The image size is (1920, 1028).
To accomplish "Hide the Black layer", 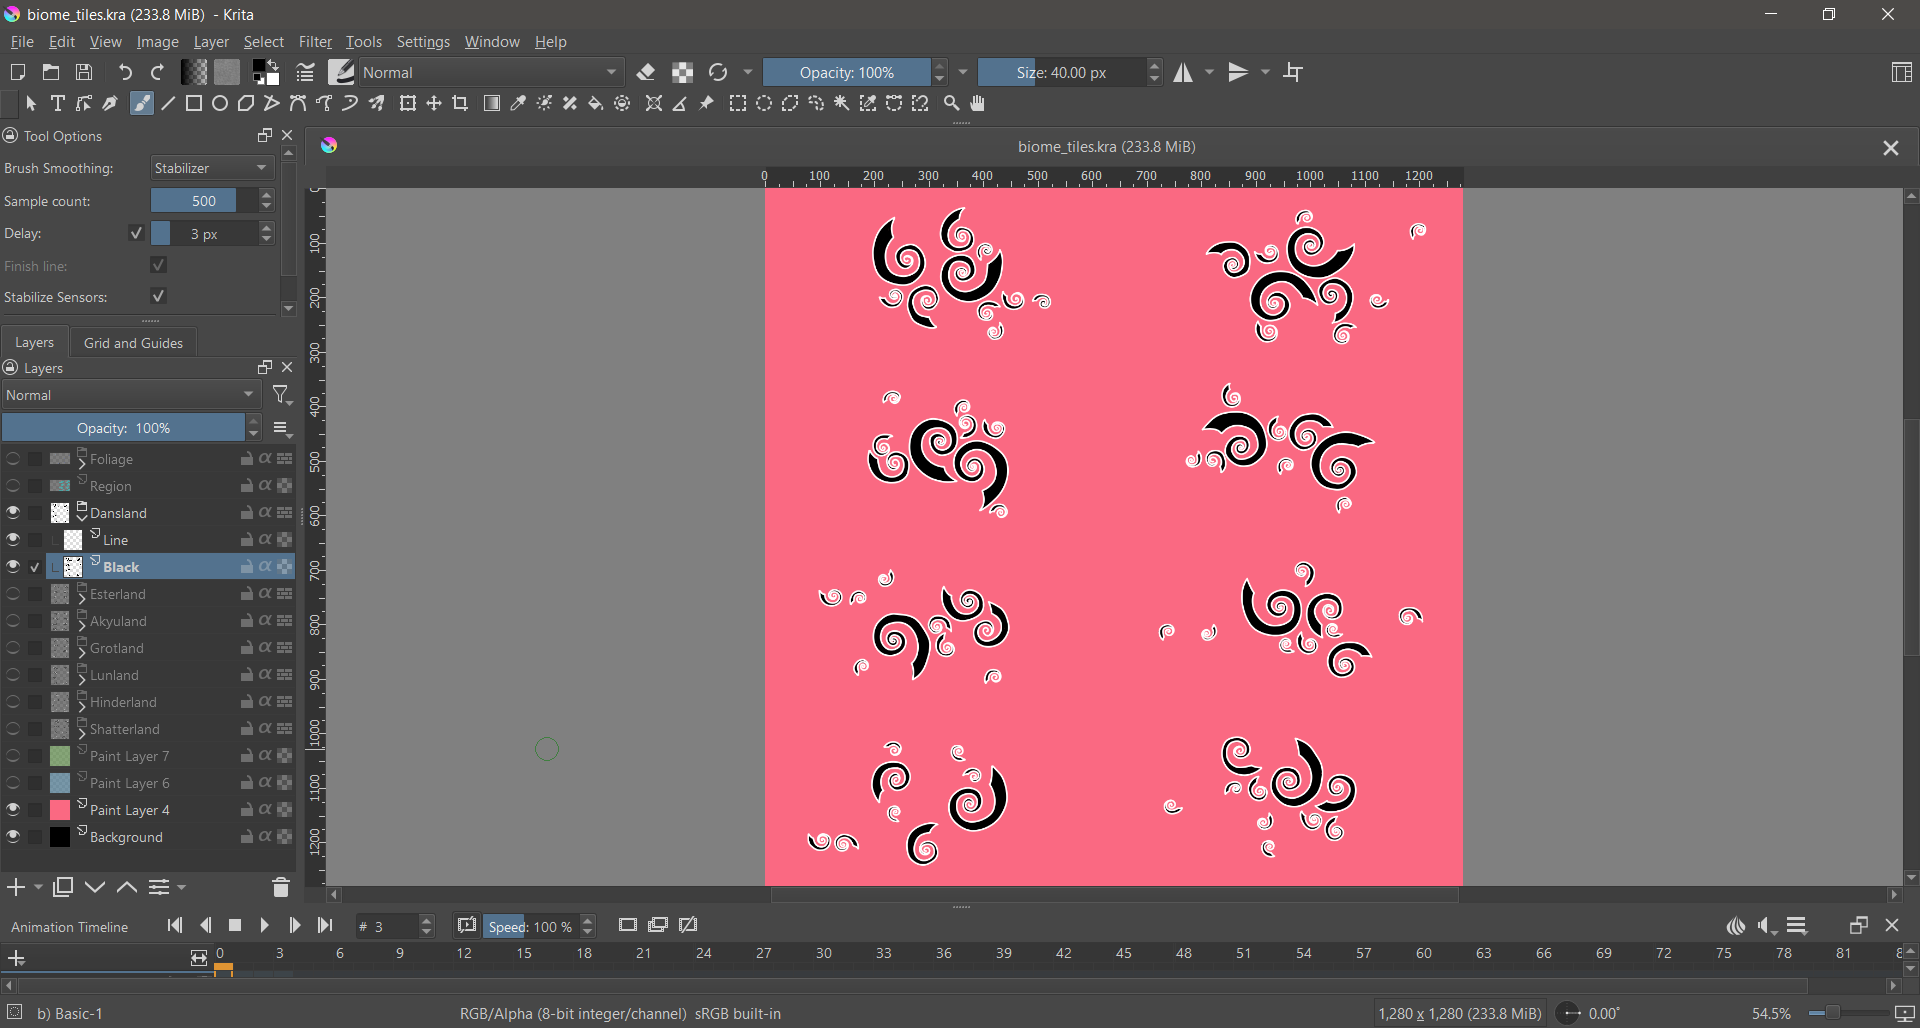I will pos(13,566).
